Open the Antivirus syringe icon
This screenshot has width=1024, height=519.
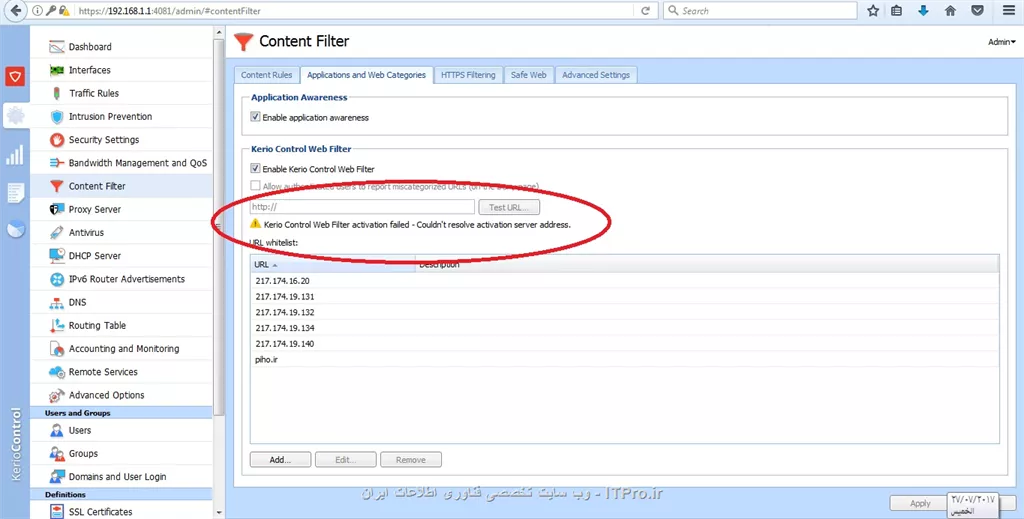pyautogui.click(x=57, y=232)
